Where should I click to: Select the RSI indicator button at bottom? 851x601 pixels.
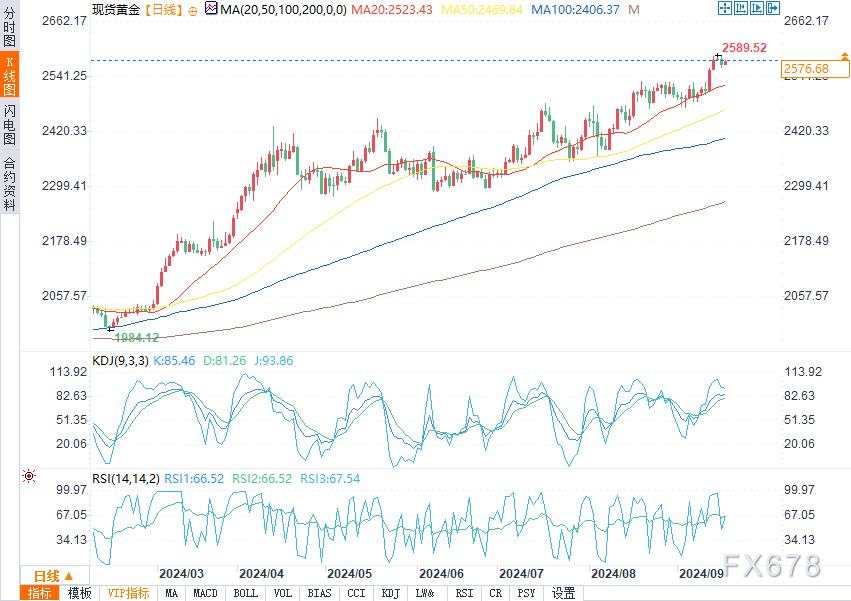[x=464, y=593]
